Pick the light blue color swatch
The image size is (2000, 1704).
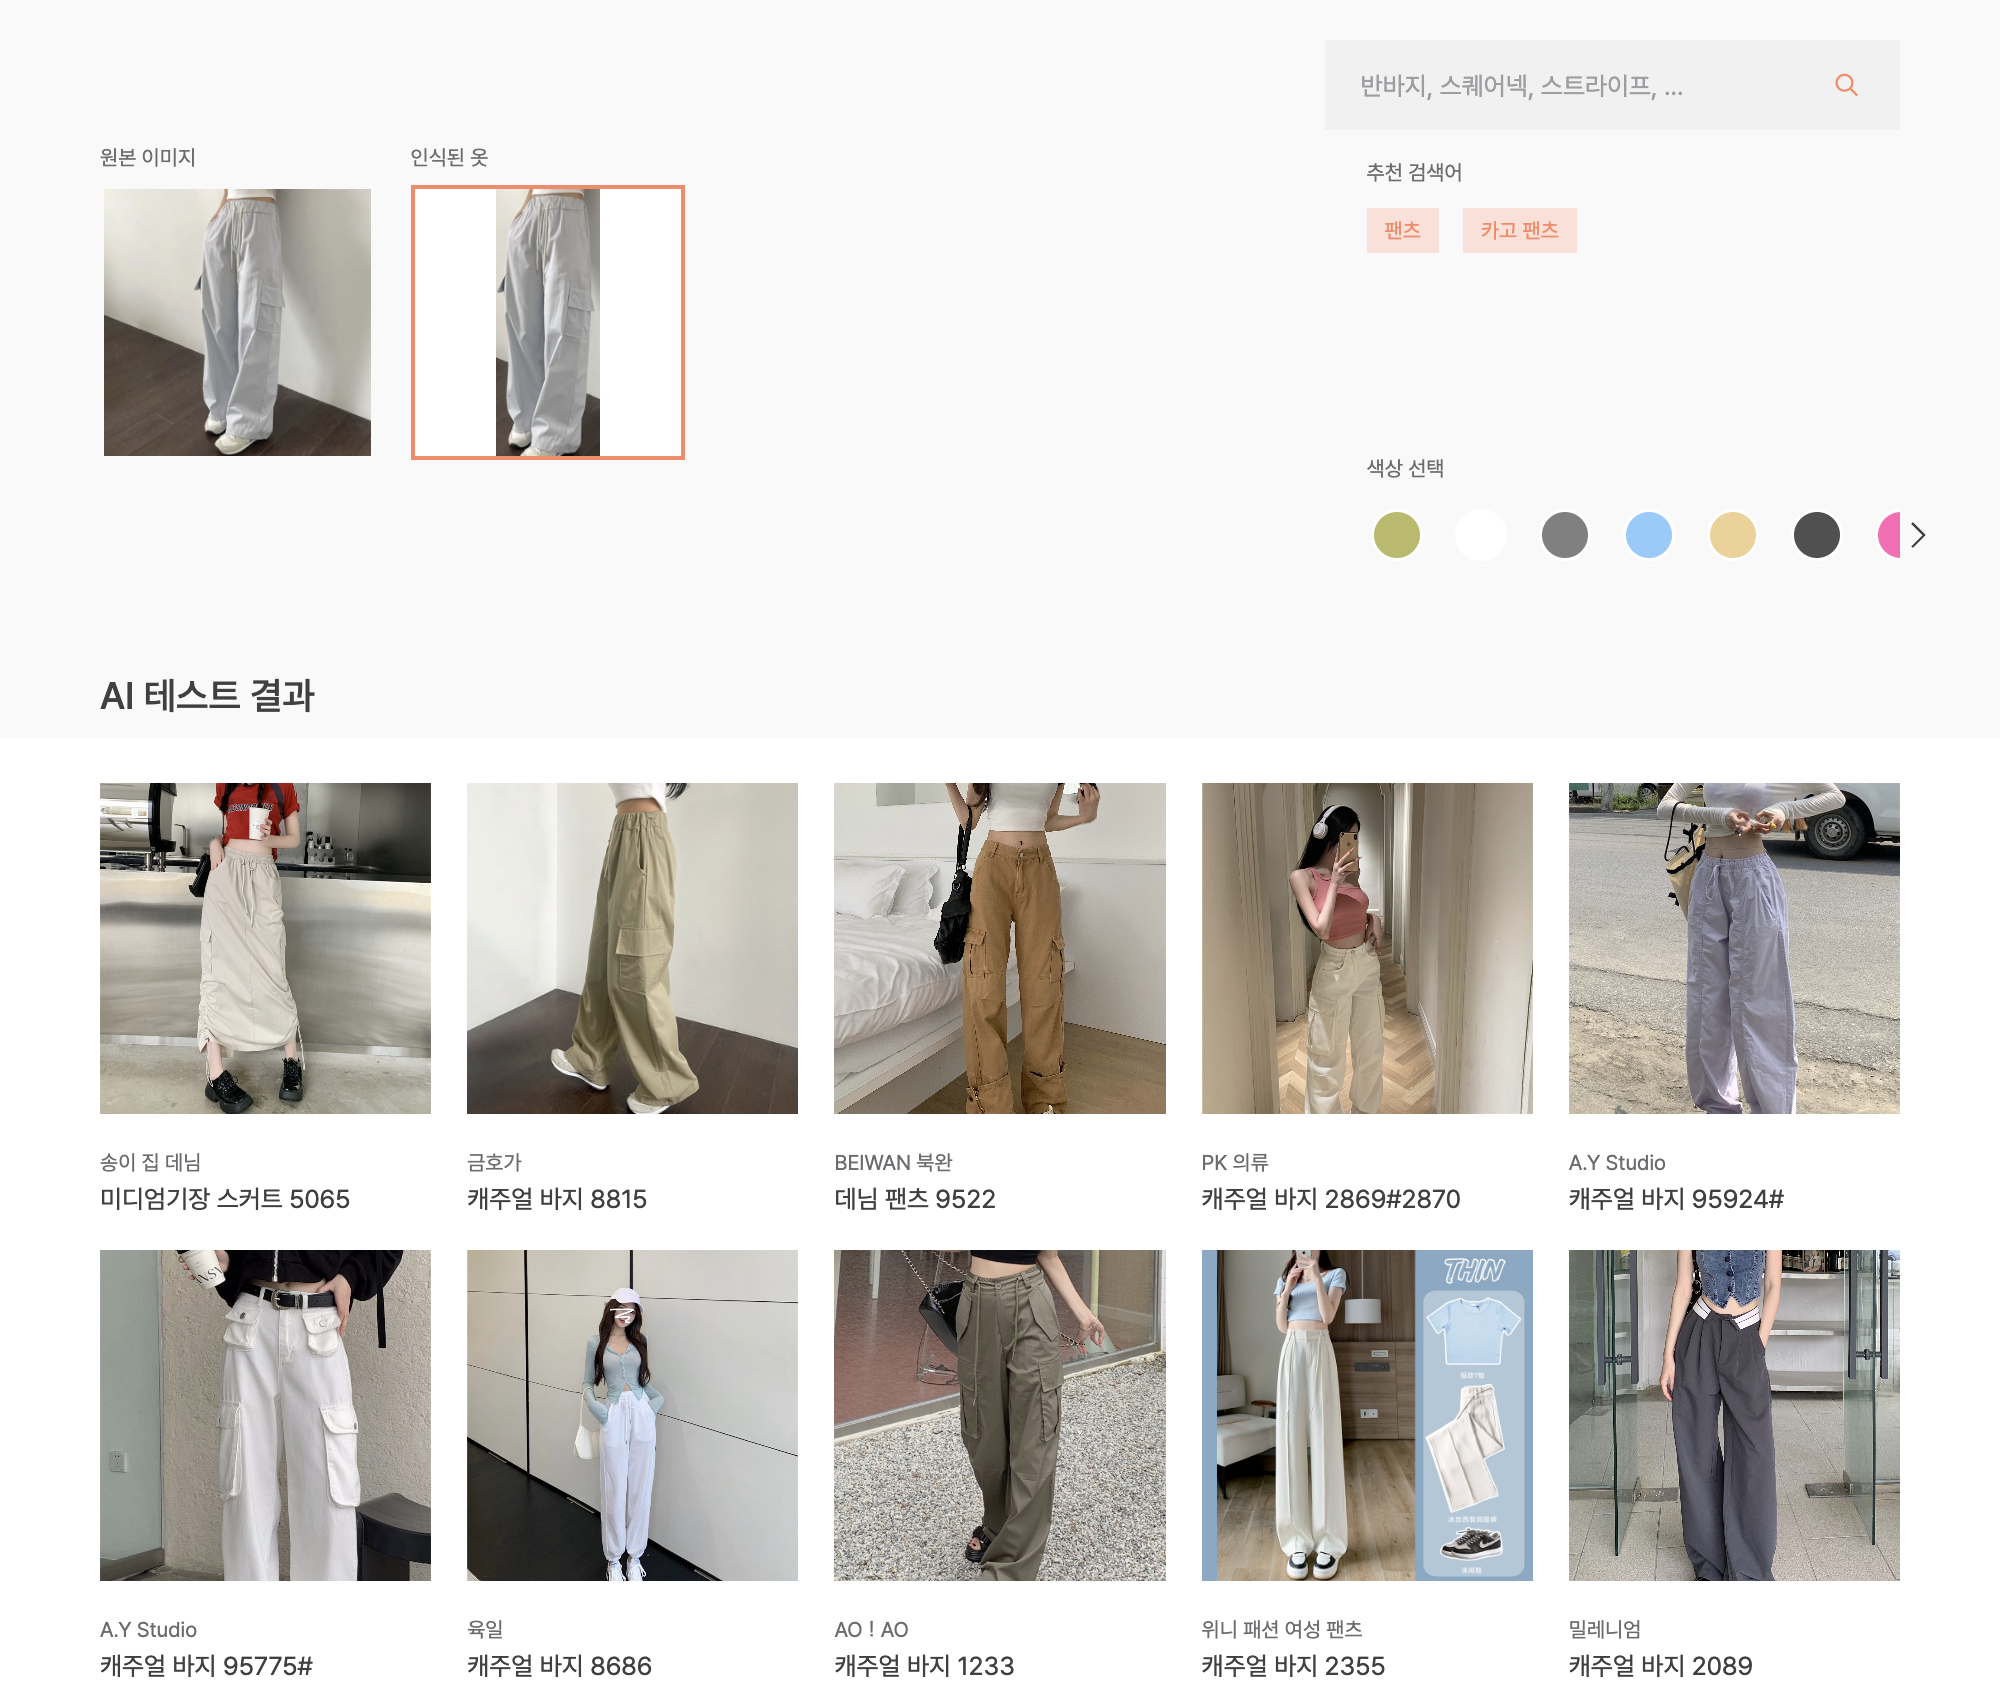pos(1648,535)
